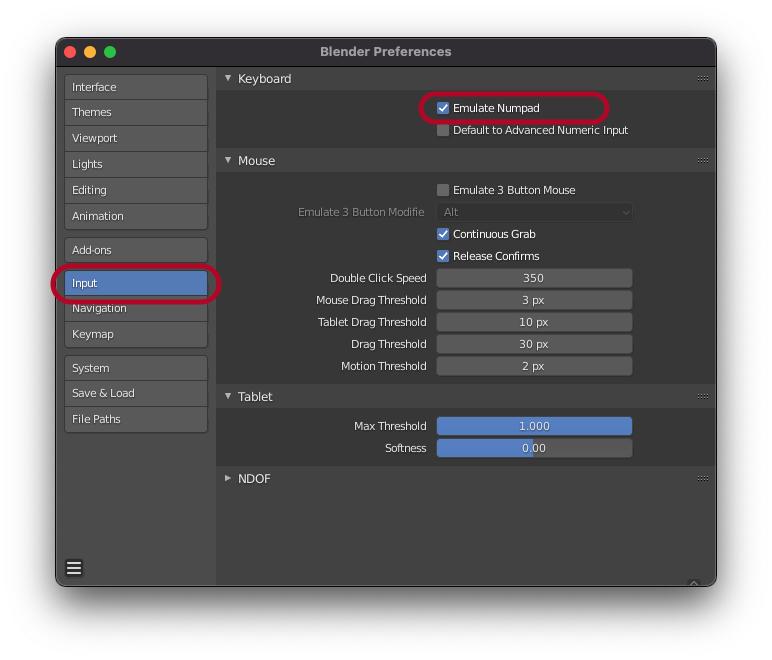
Task: Open the File Paths section
Action: click(x=136, y=419)
